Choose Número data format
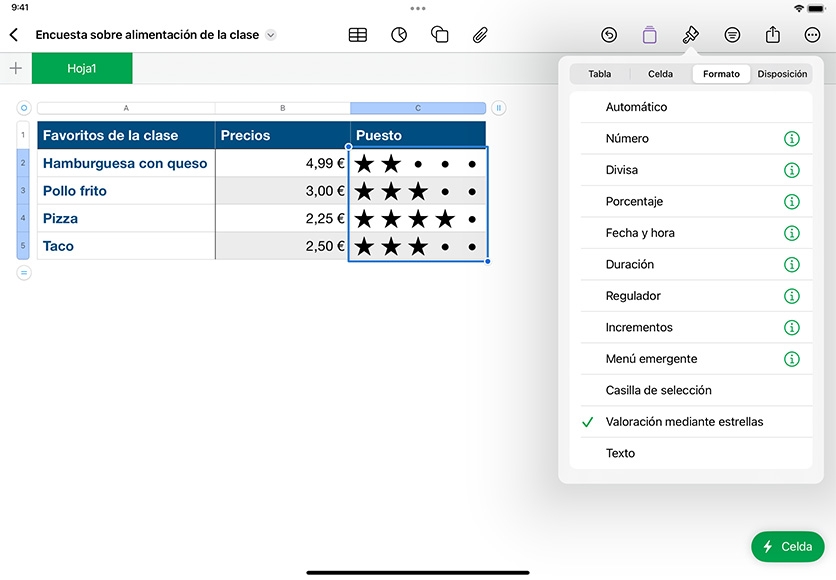This screenshot has height=580, width=836. [x=691, y=139]
